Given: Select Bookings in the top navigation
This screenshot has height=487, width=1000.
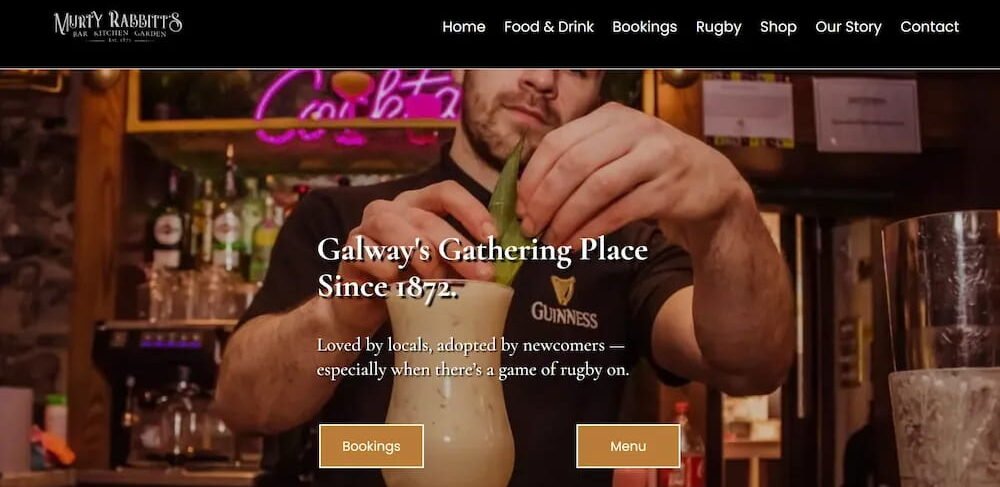Looking at the screenshot, I should [x=644, y=27].
